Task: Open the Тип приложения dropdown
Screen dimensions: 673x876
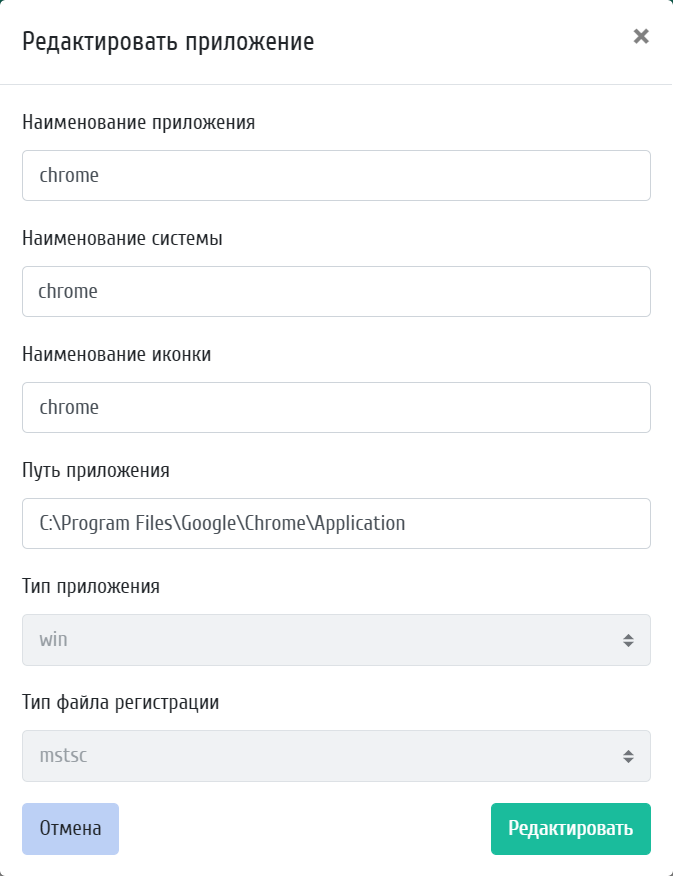Action: [336, 639]
